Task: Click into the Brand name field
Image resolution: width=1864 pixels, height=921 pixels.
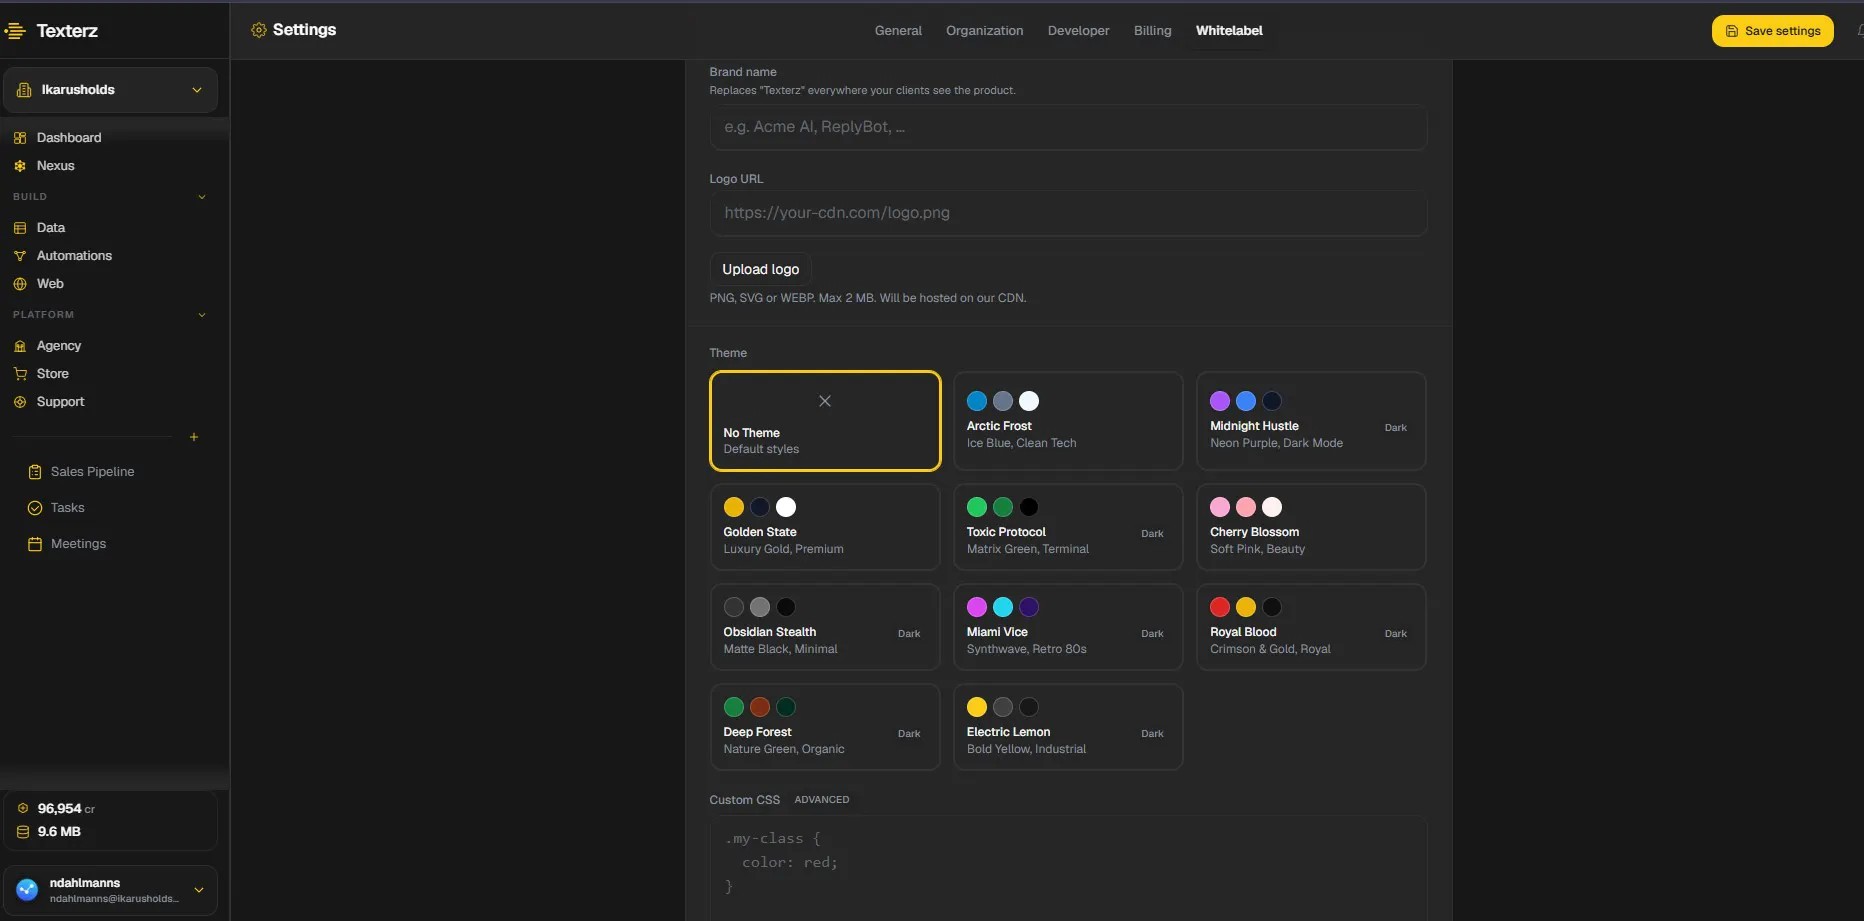Action: click(1068, 127)
